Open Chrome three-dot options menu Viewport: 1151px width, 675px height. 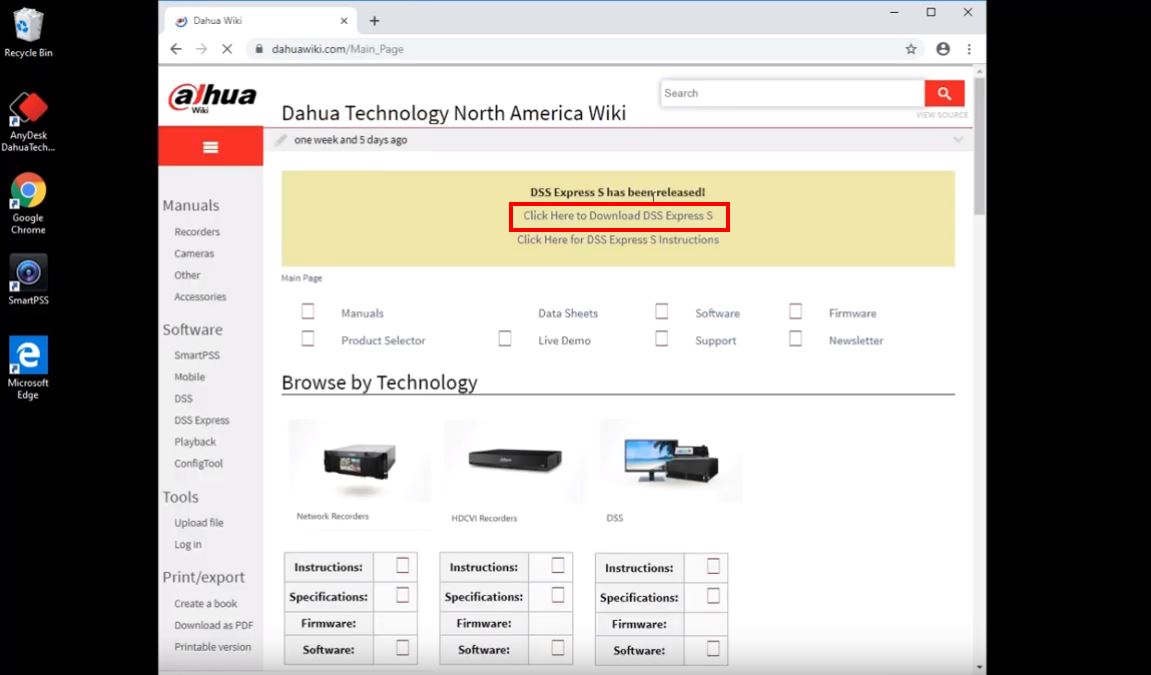(x=969, y=49)
